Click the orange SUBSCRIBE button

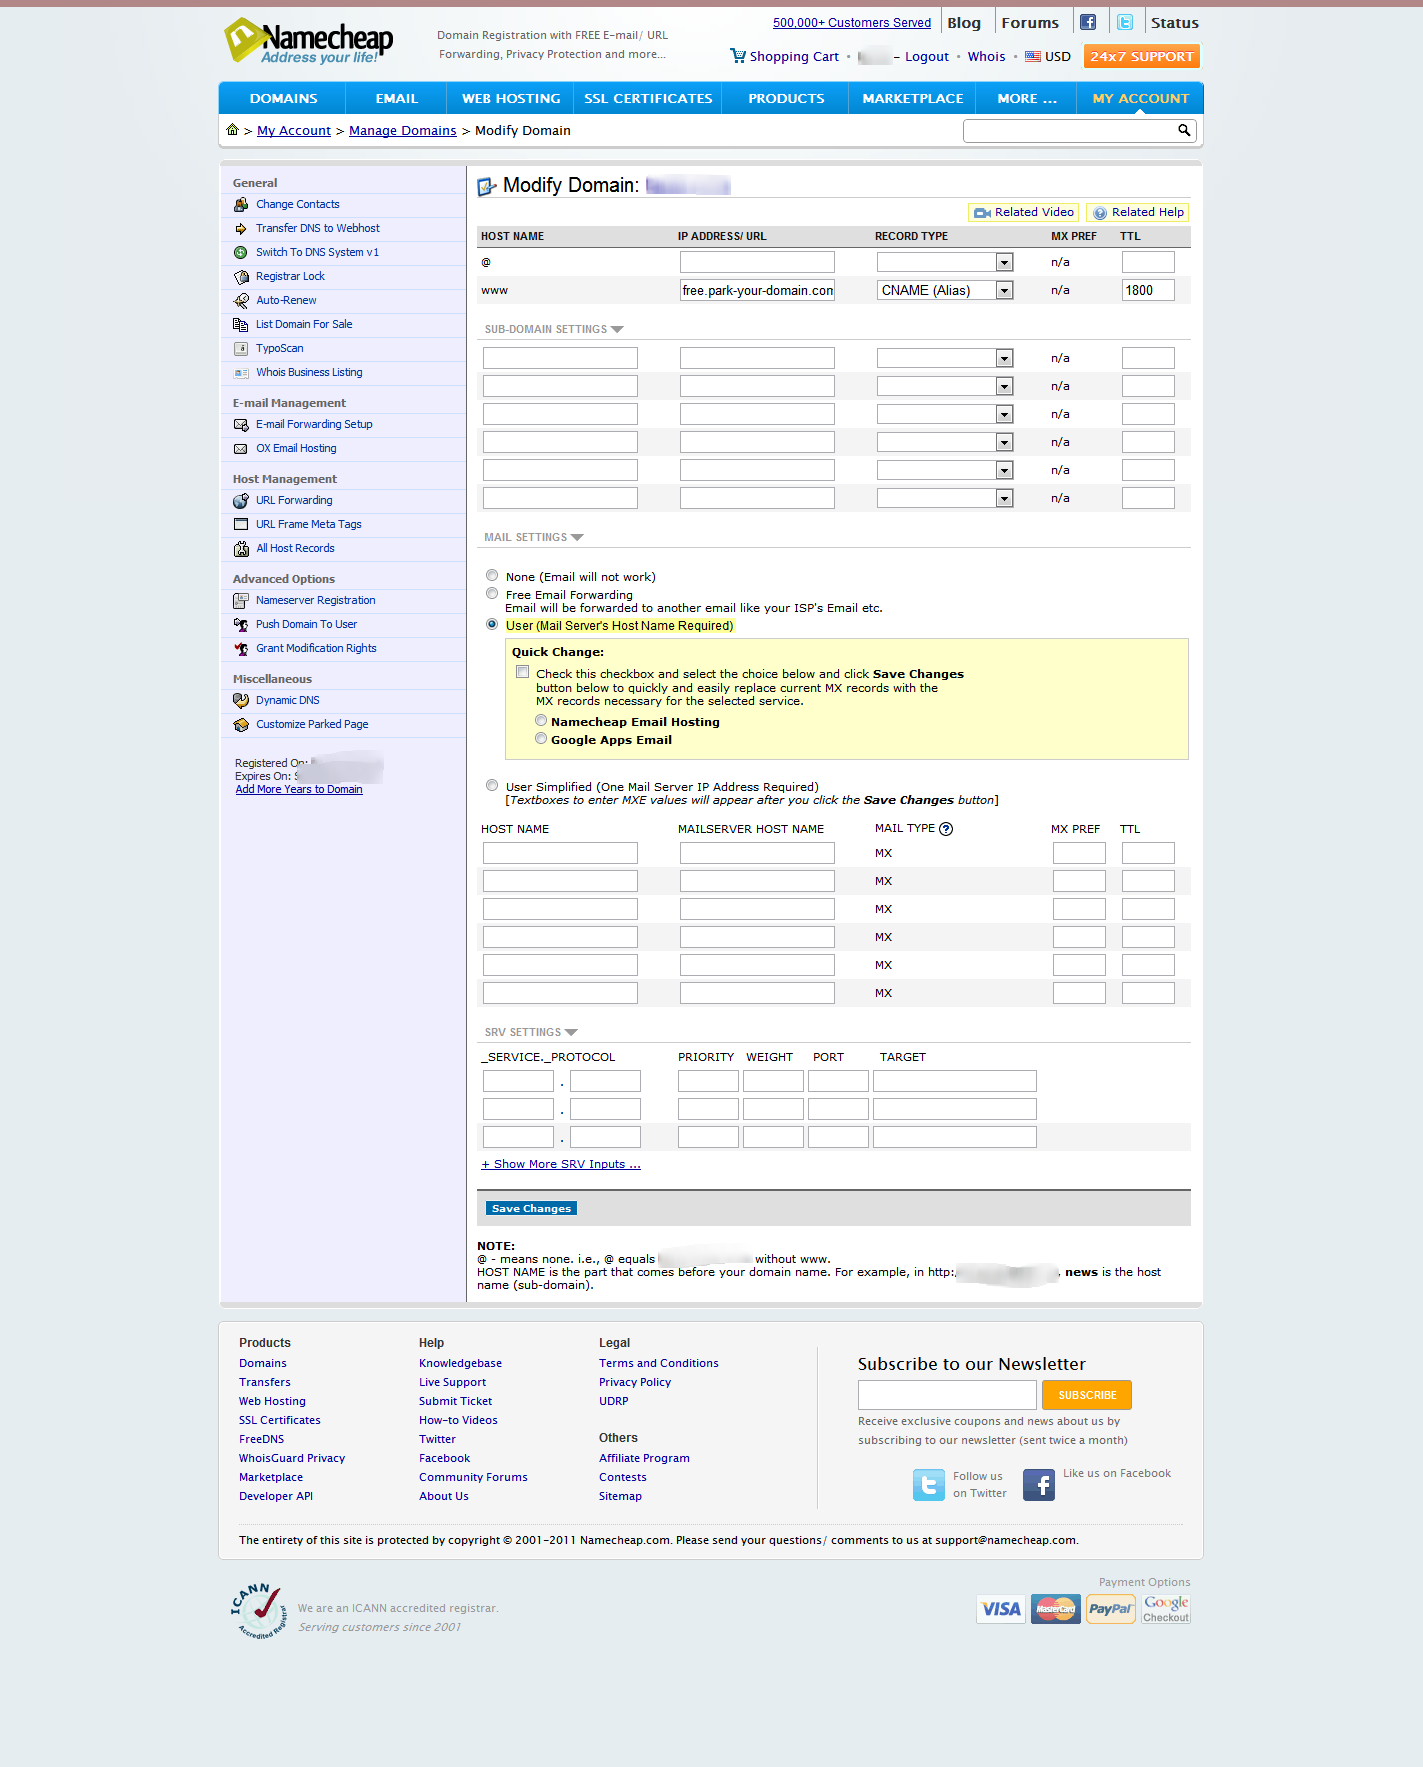1087,1395
